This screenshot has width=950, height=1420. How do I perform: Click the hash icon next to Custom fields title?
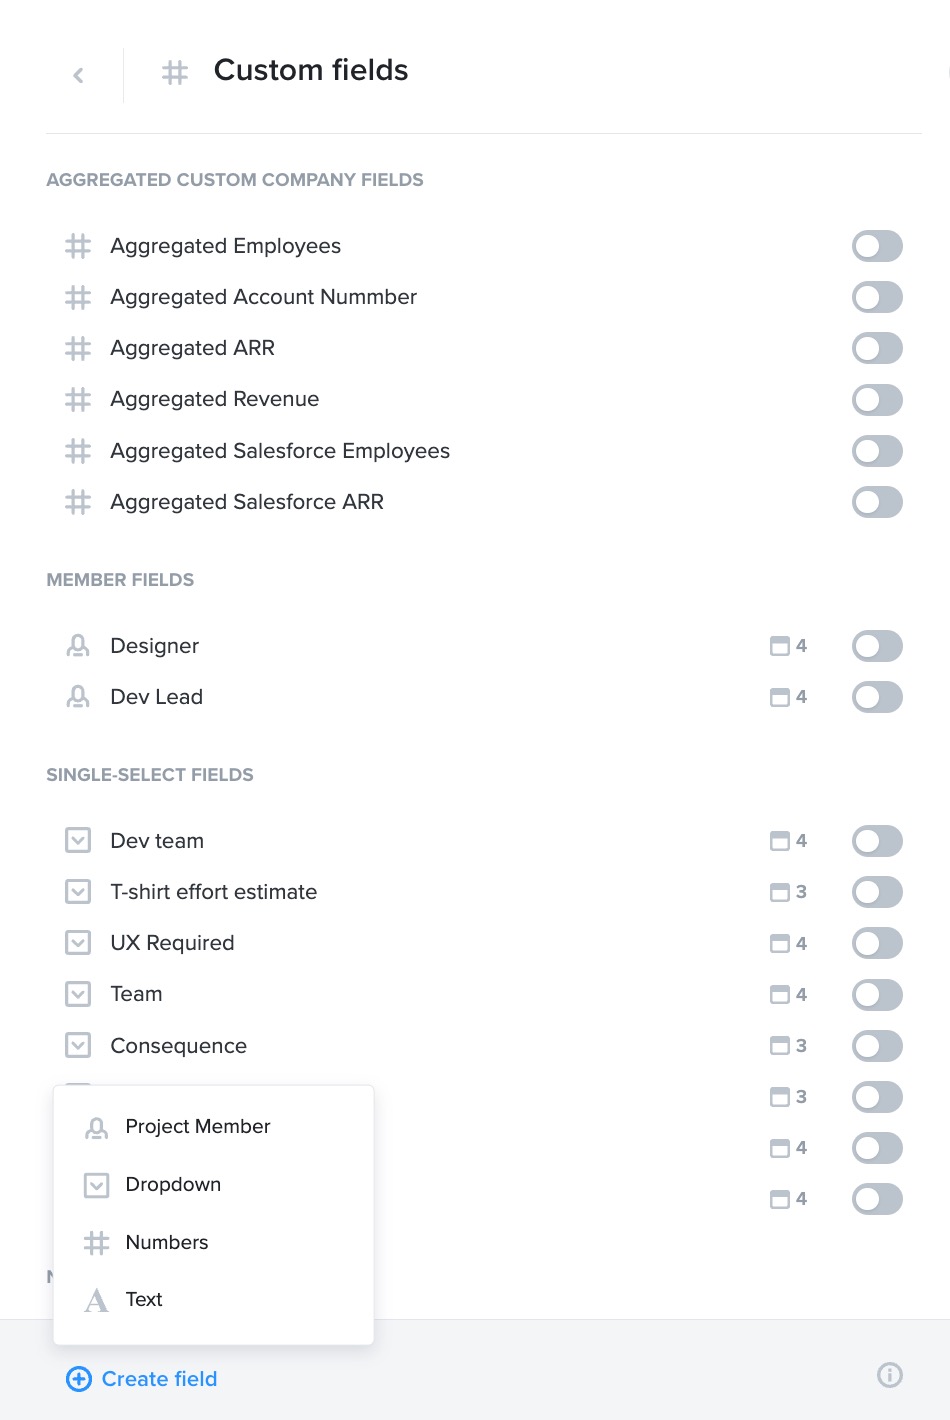pos(175,73)
